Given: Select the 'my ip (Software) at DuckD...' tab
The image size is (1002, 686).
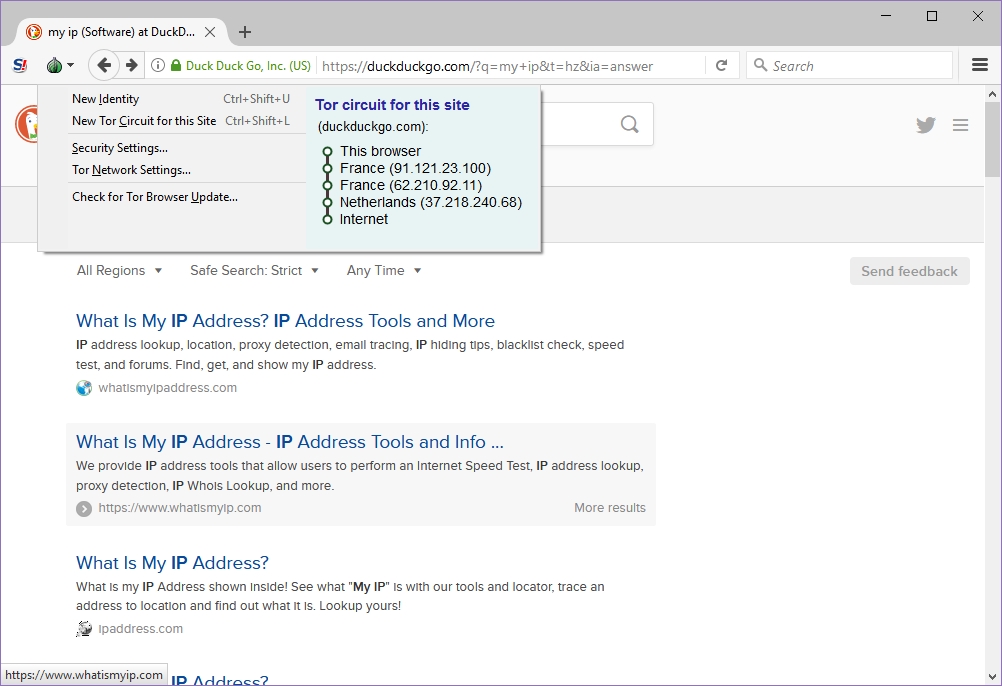Looking at the screenshot, I should click(121, 32).
